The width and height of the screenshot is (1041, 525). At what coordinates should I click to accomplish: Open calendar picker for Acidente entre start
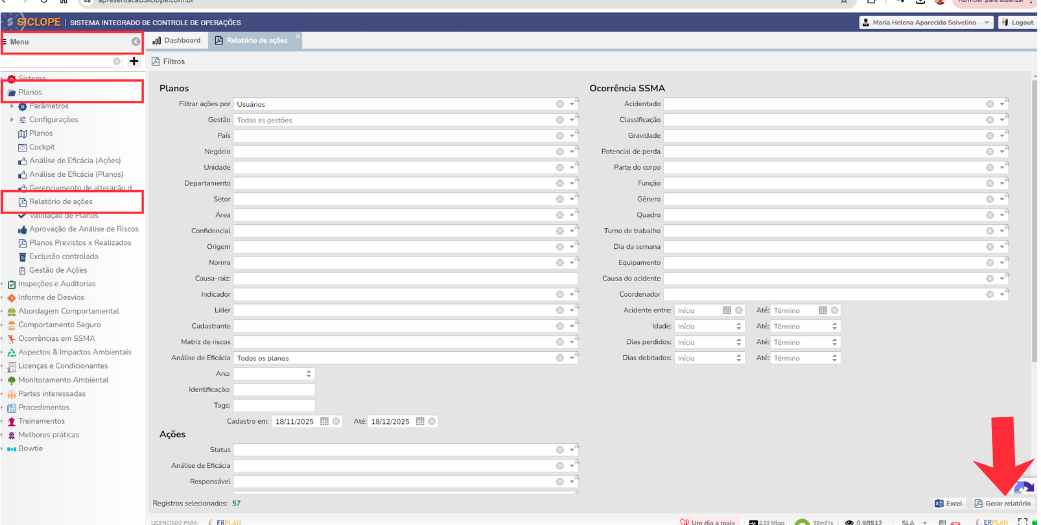click(727, 310)
